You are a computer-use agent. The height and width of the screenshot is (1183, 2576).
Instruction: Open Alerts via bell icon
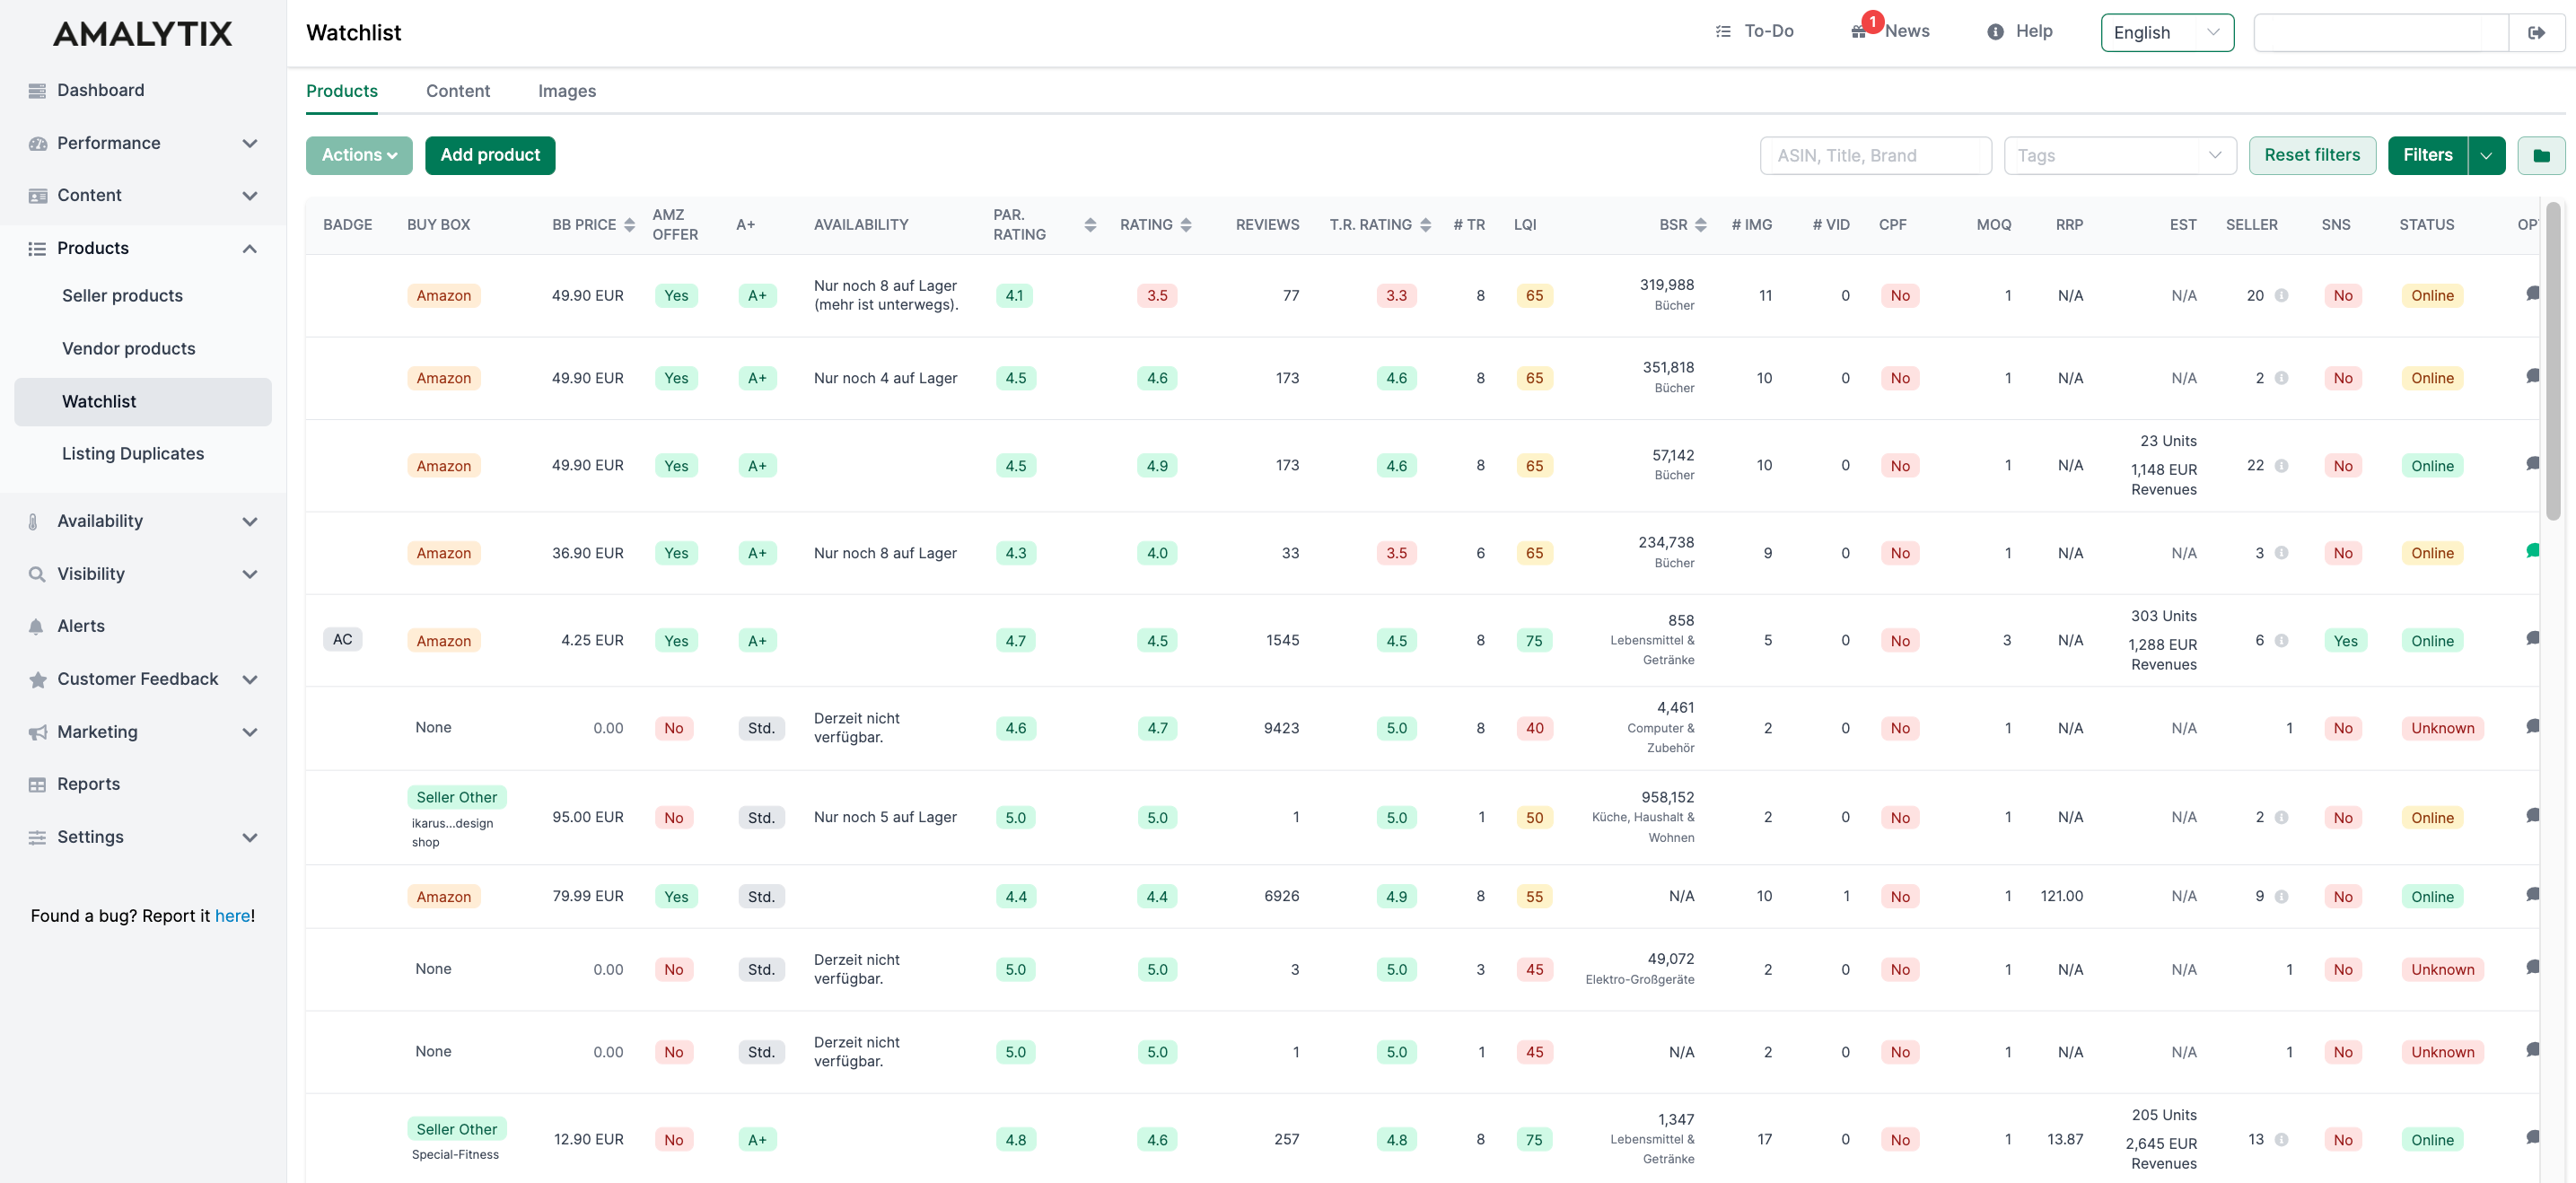click(36, 626)
